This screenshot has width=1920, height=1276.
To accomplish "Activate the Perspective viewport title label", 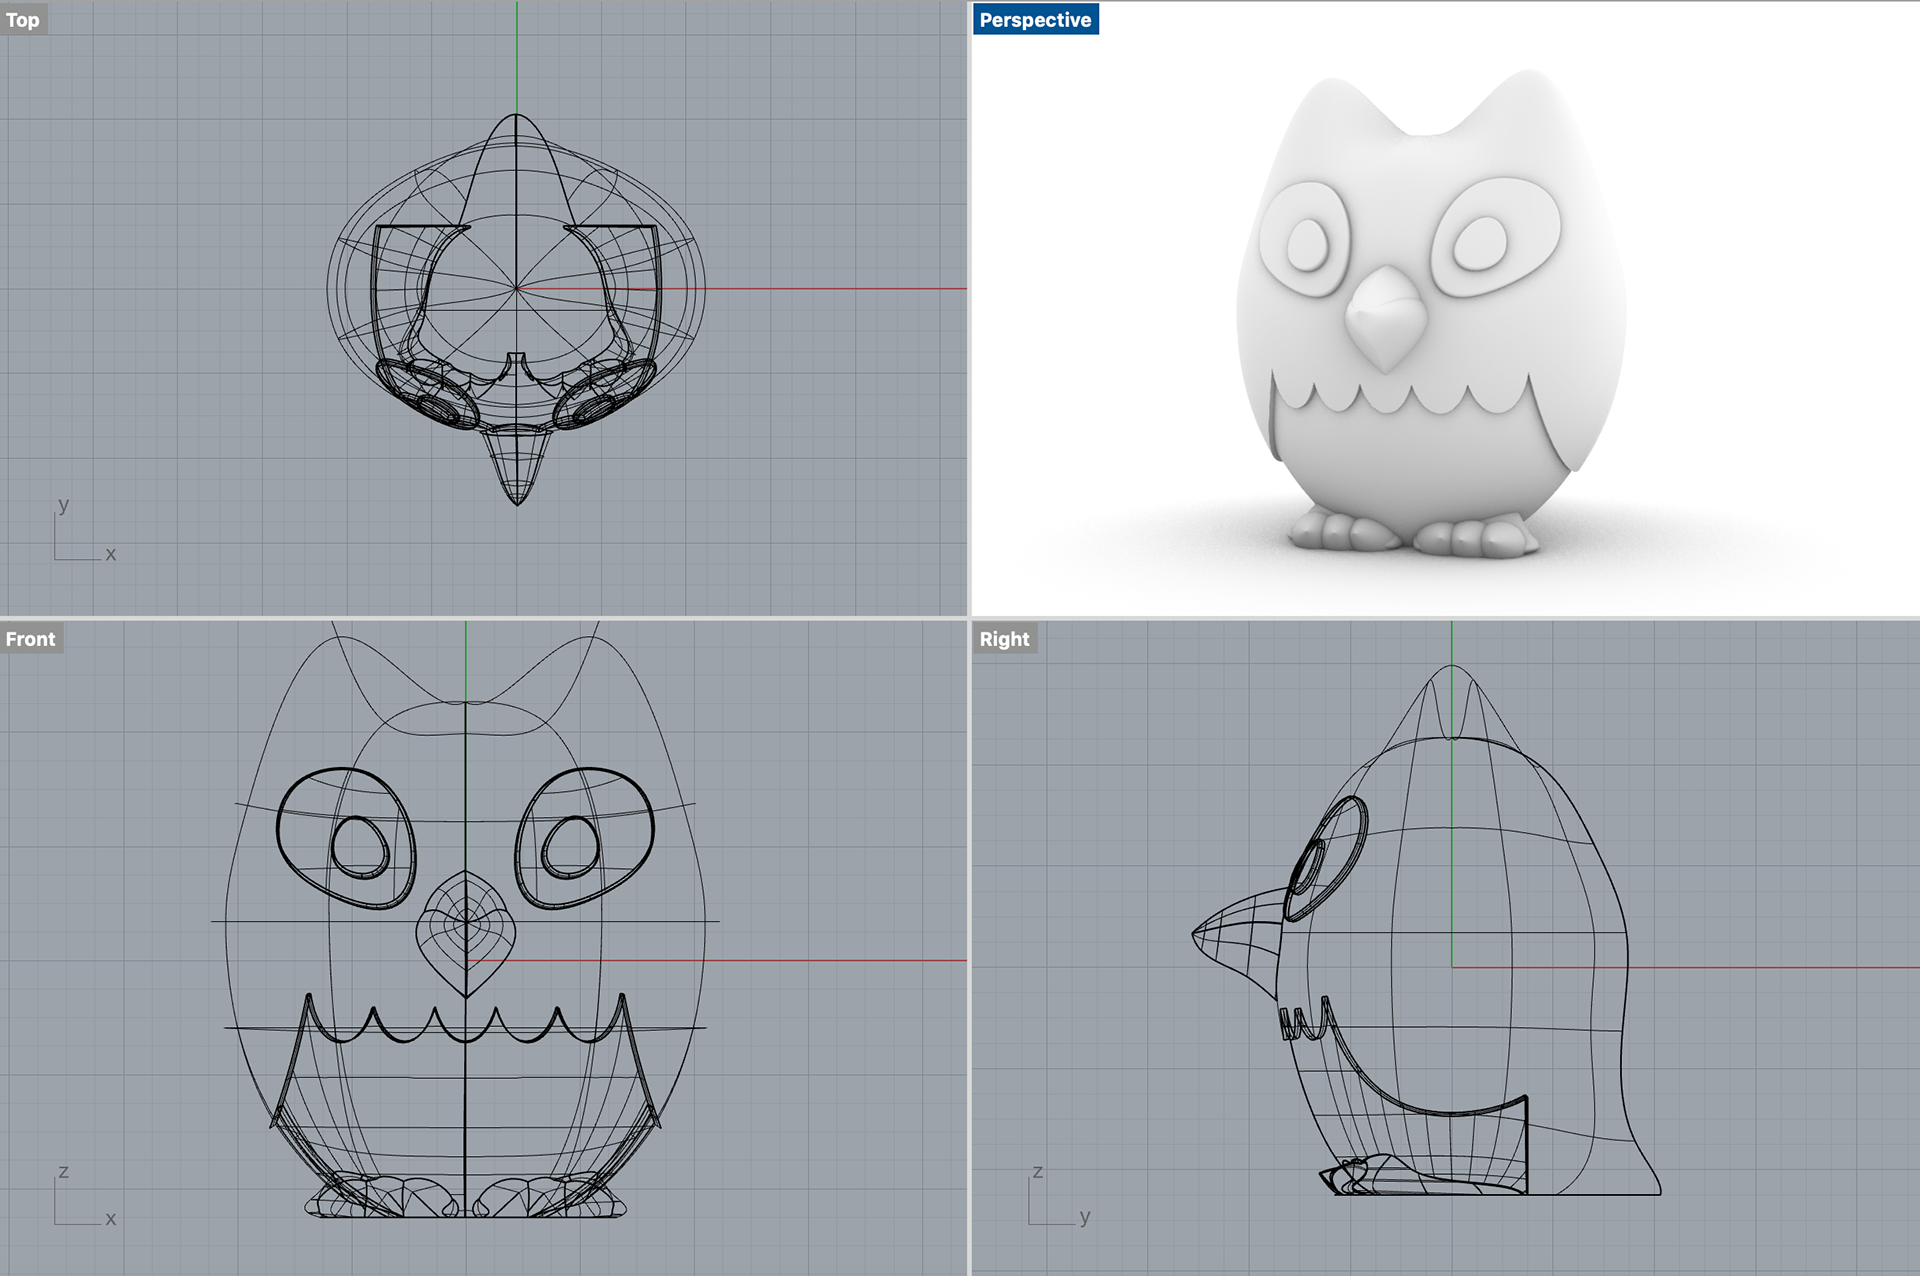I will [1035, 20].
